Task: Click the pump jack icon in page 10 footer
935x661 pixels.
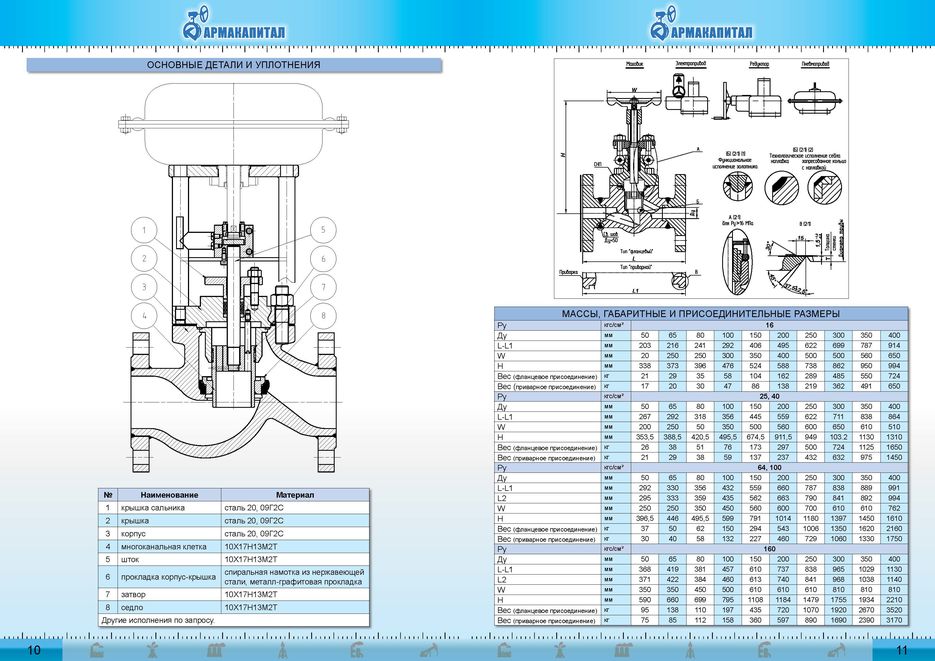Action: (428, 650)
